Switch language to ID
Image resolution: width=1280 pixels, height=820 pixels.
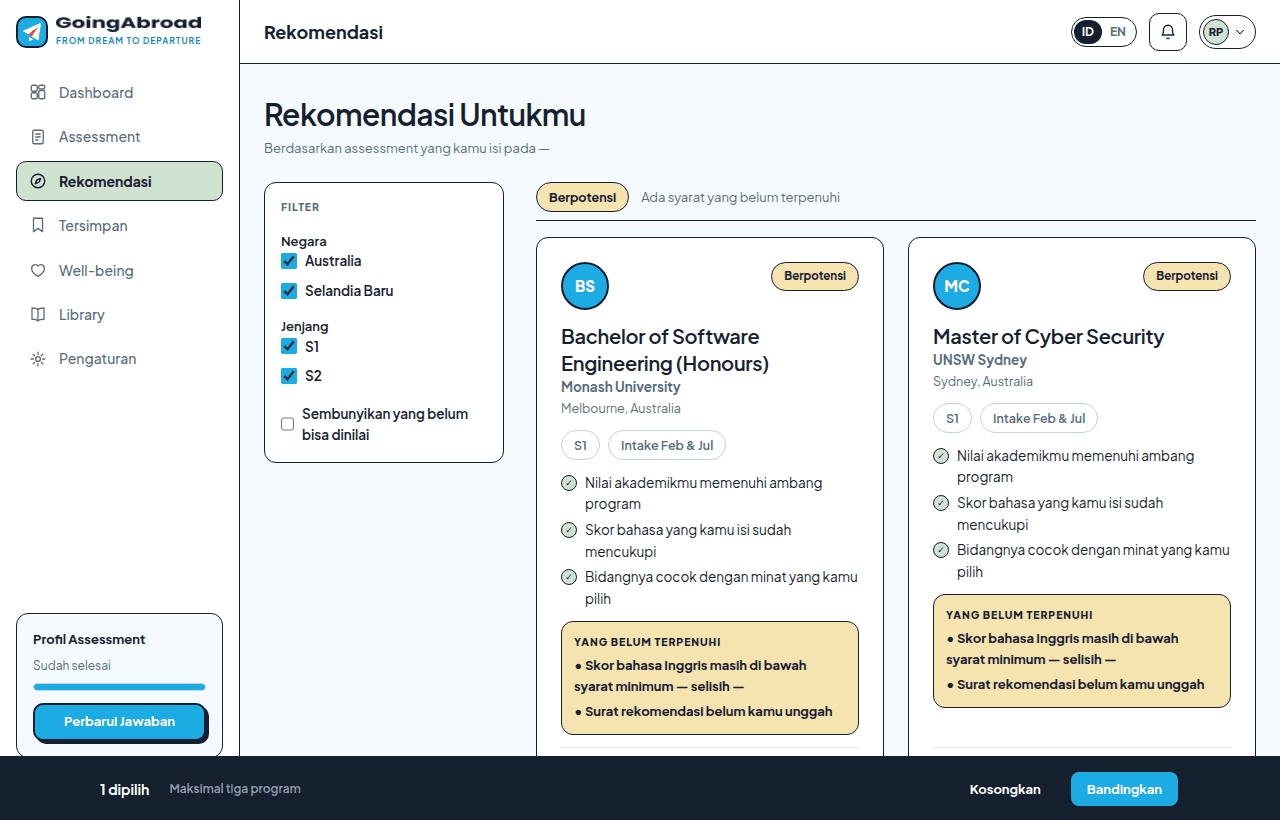(x=1088, y=32)
